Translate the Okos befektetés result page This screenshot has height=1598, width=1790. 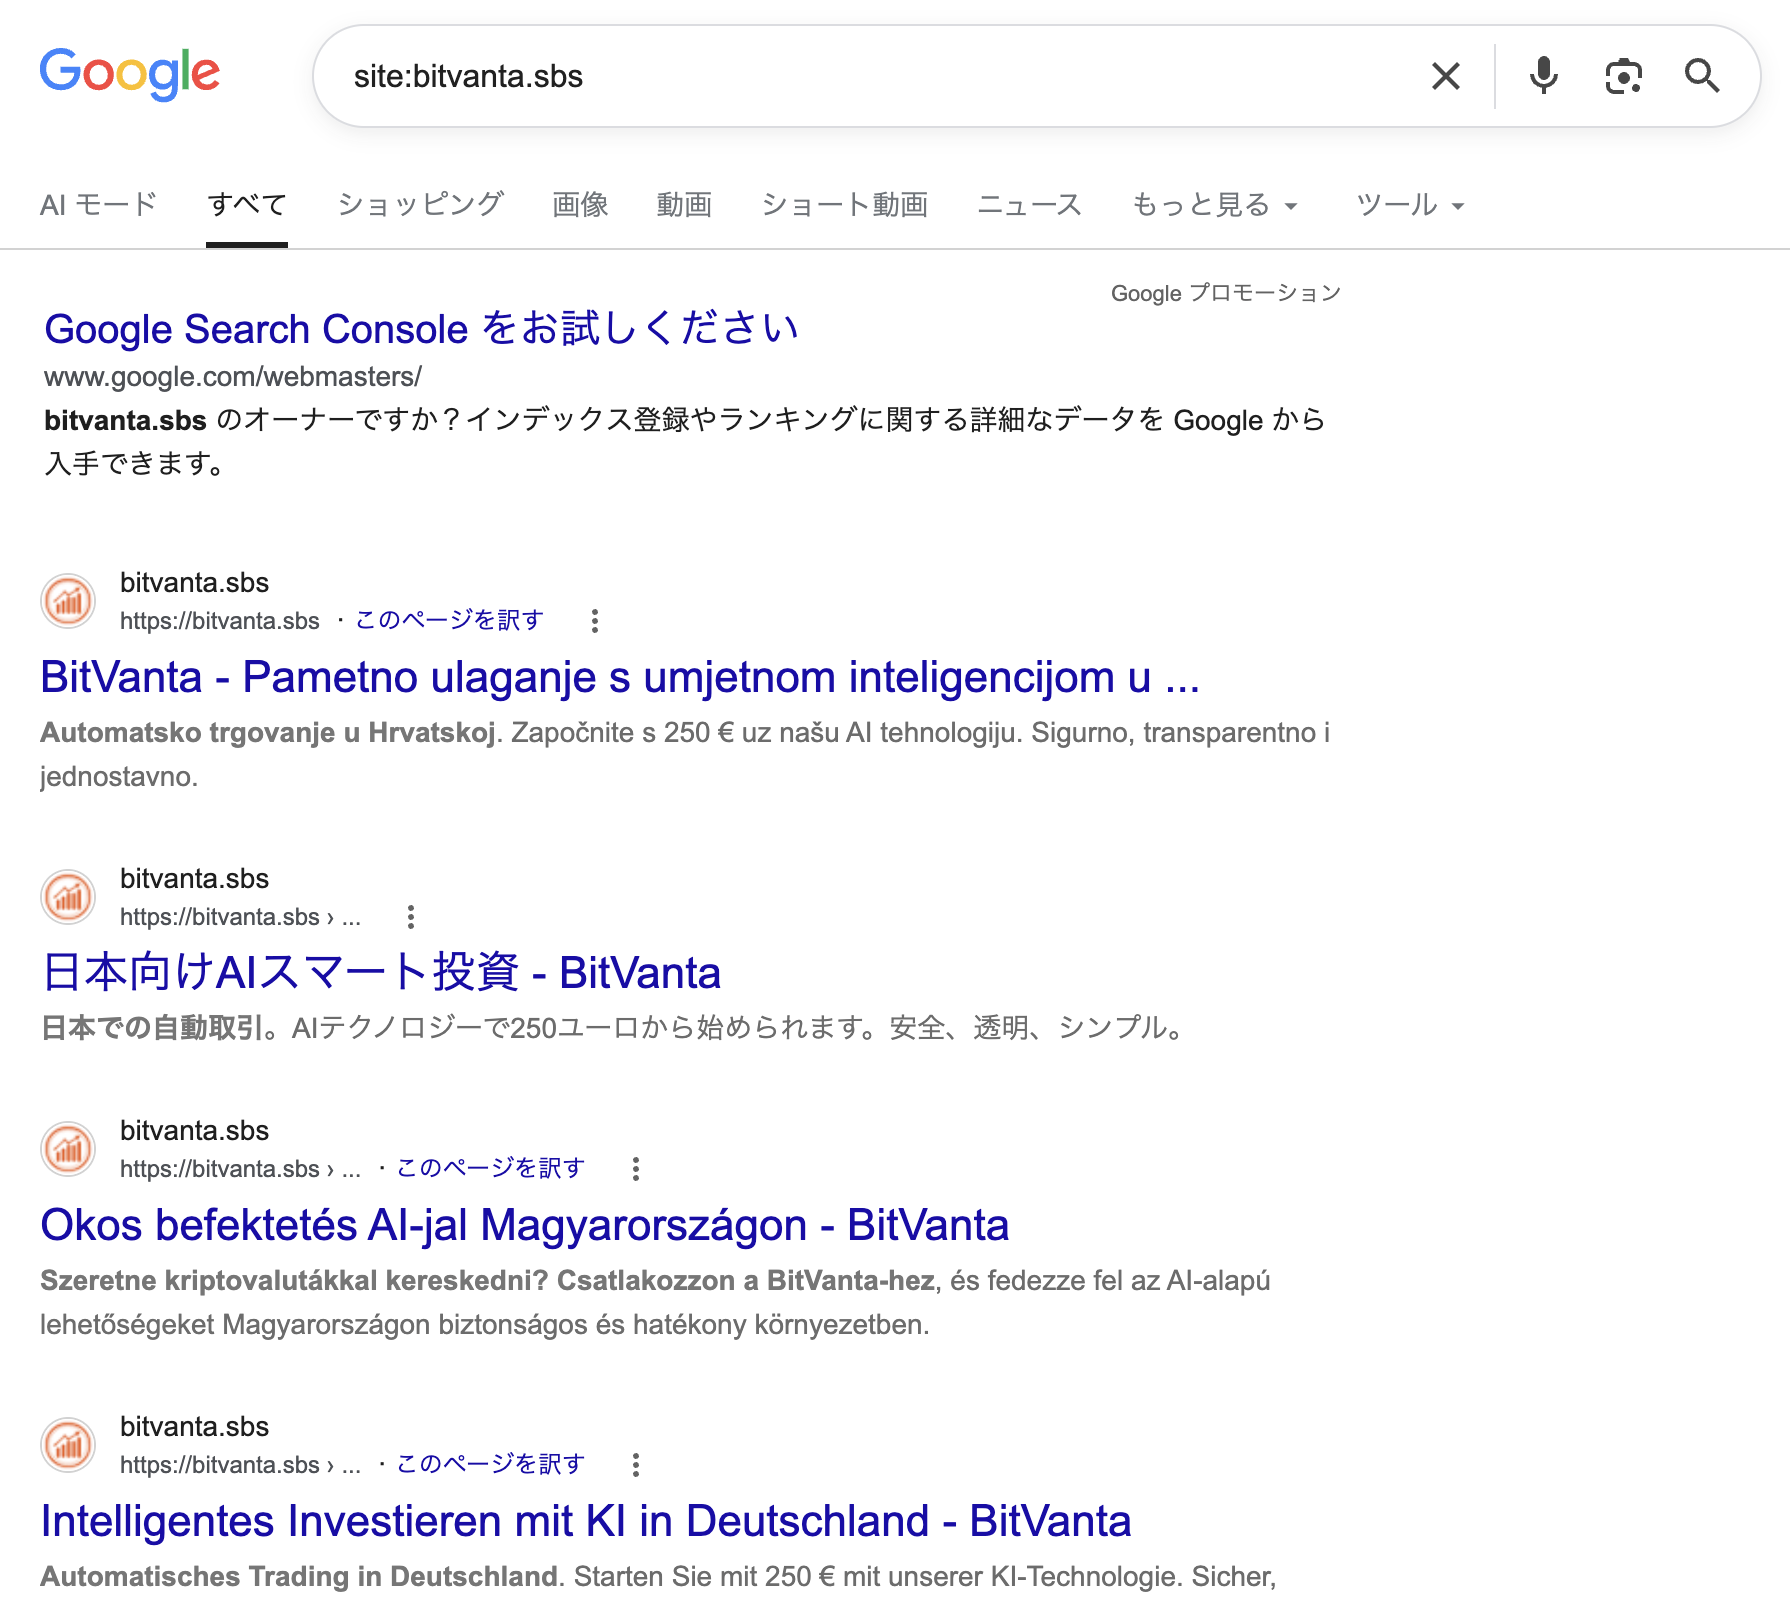(x=490, y=1168)
